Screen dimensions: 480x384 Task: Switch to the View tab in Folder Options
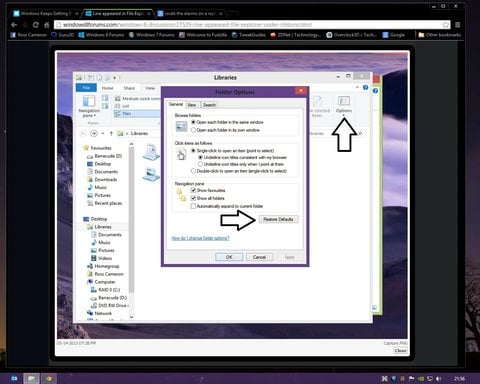pyautogui.click(x=192, y=105)
